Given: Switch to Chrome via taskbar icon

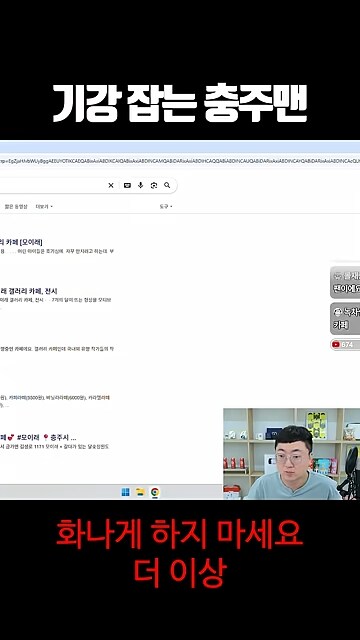Looking at the screenshot, I should point(155,492).
